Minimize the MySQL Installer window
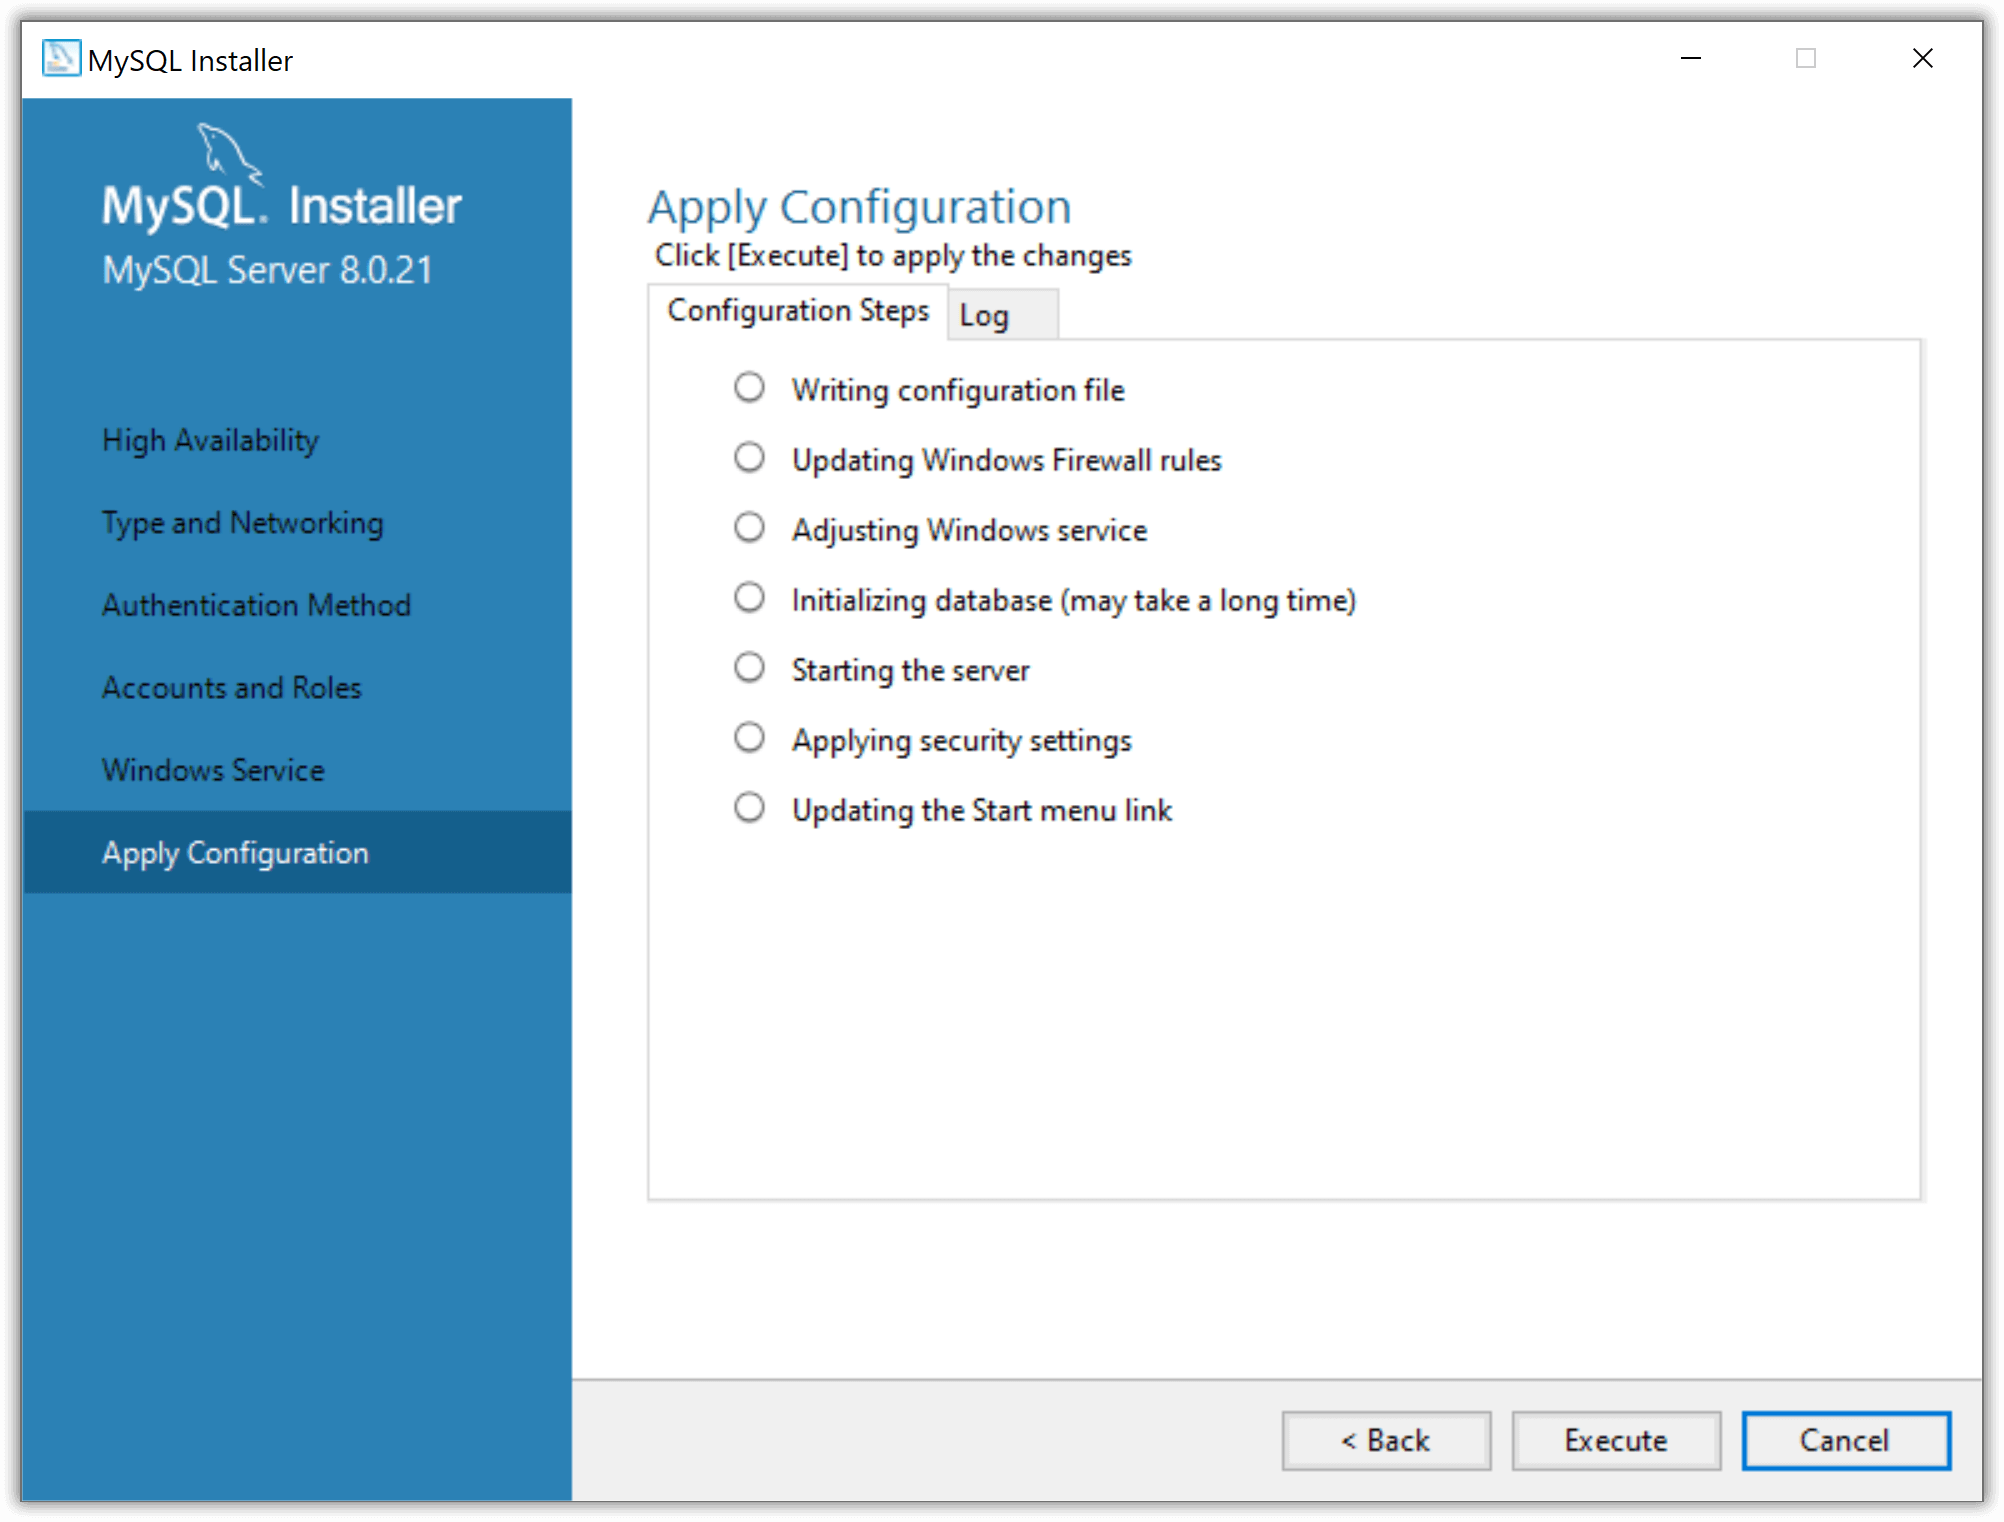The width and height of the screenshot is (2004, 1522). (x=1690, y=58)
